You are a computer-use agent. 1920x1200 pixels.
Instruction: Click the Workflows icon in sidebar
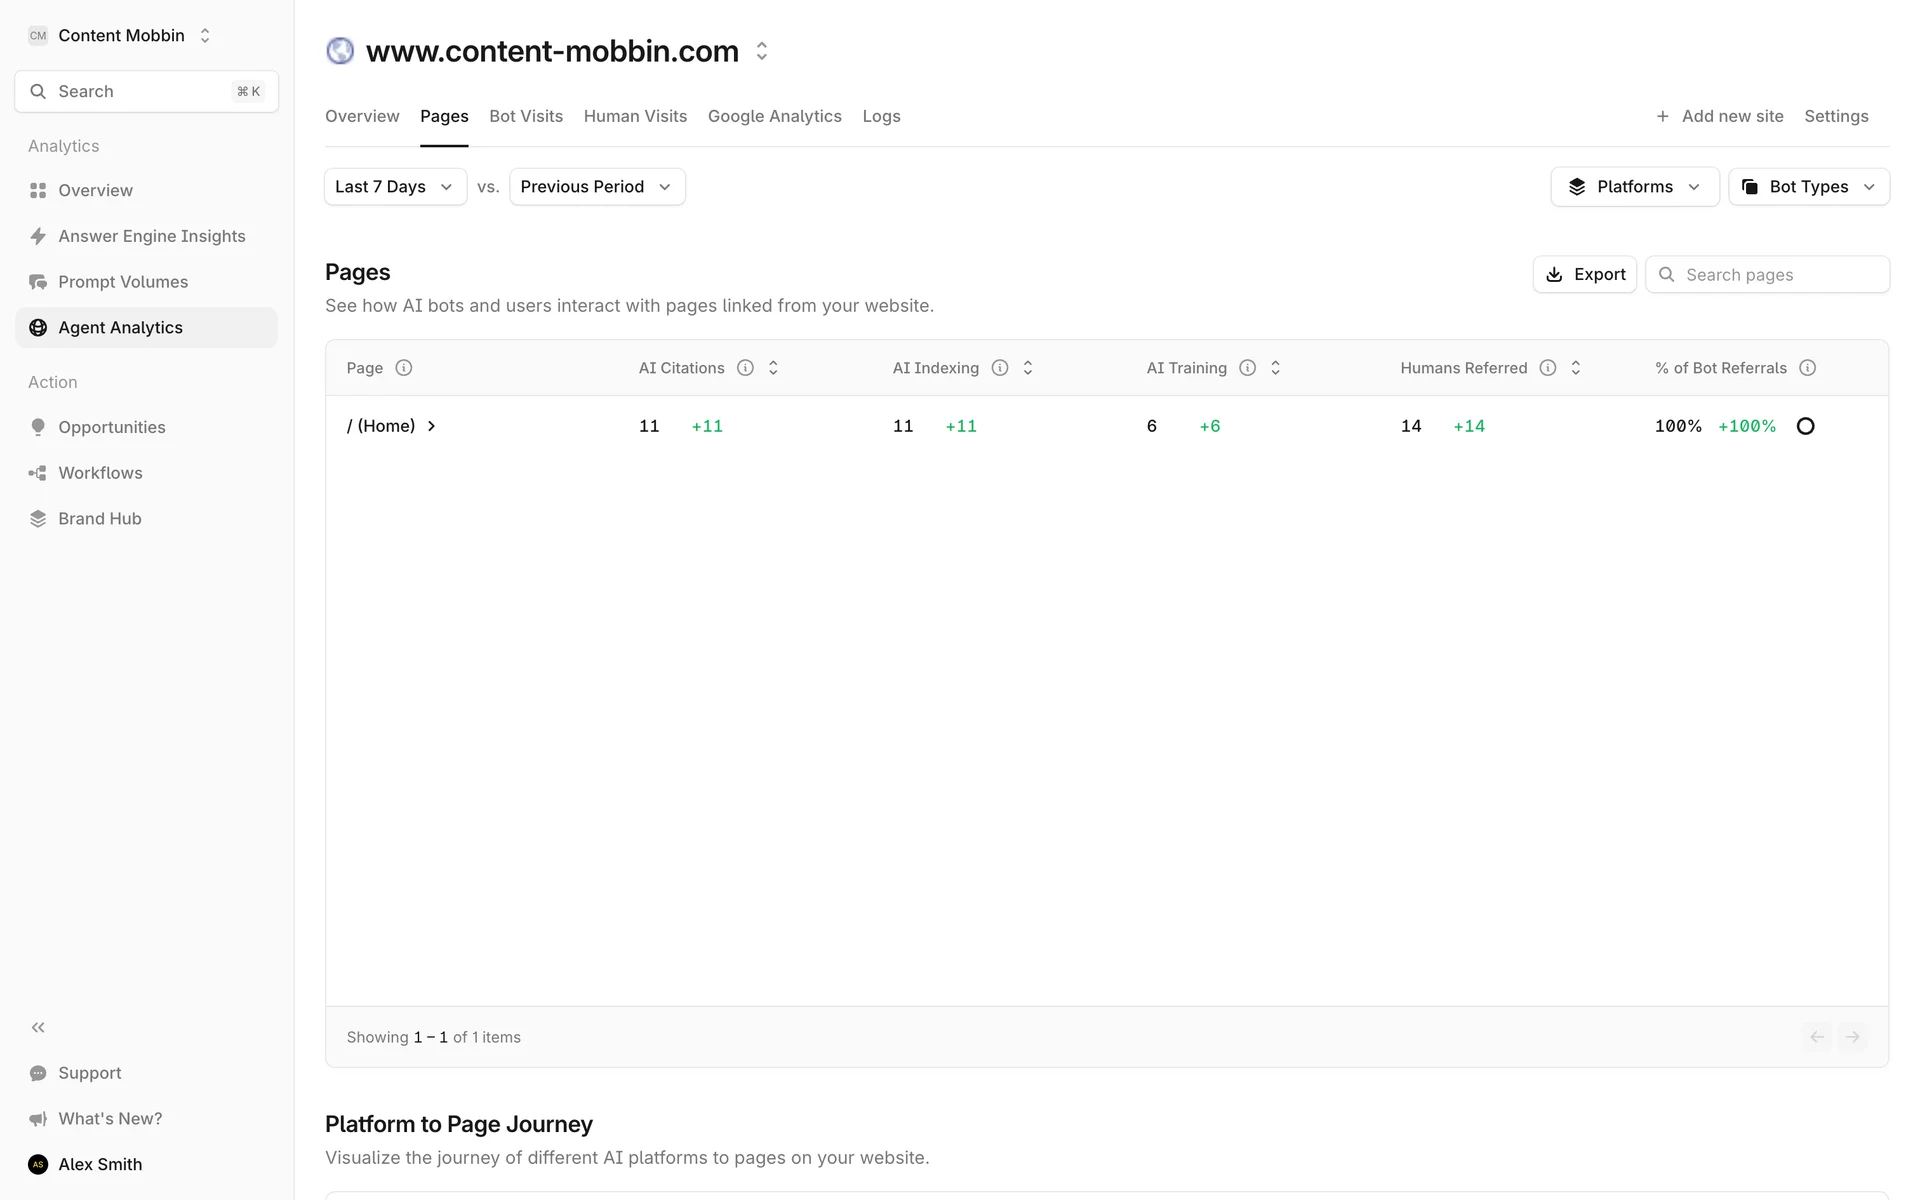38,473
